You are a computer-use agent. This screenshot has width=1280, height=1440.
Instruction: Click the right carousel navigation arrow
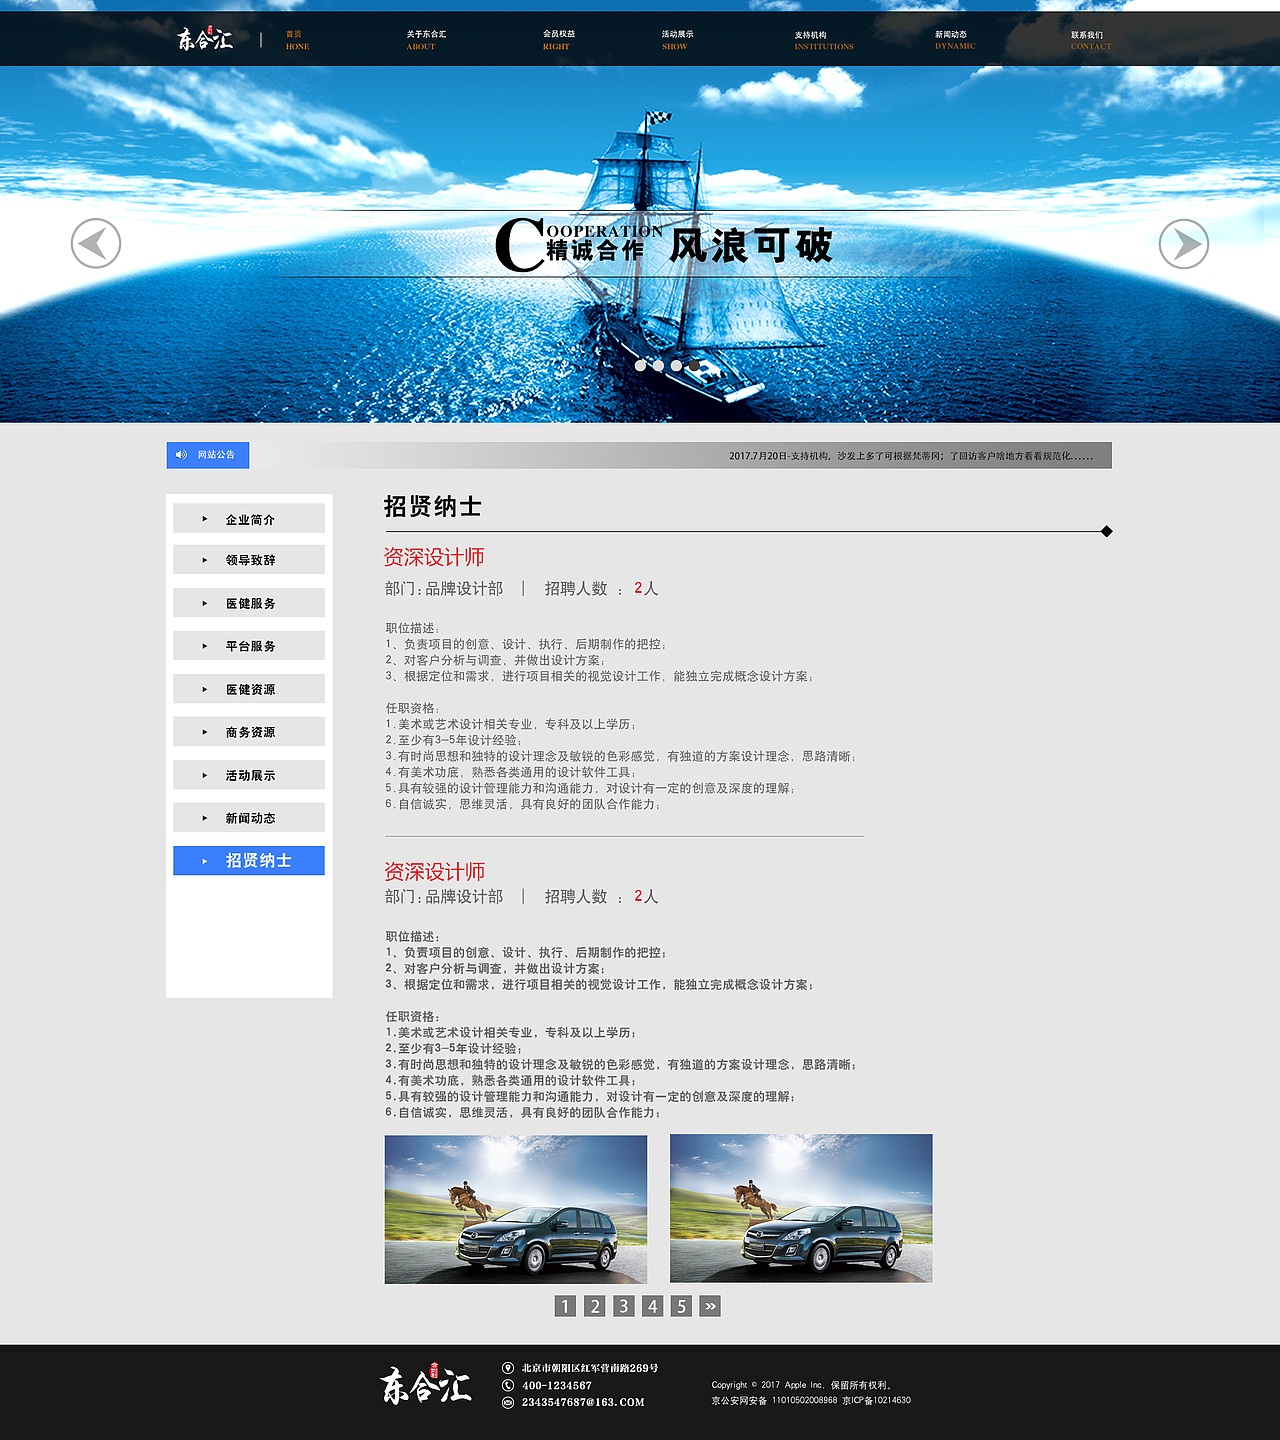tap(1184, 244)
